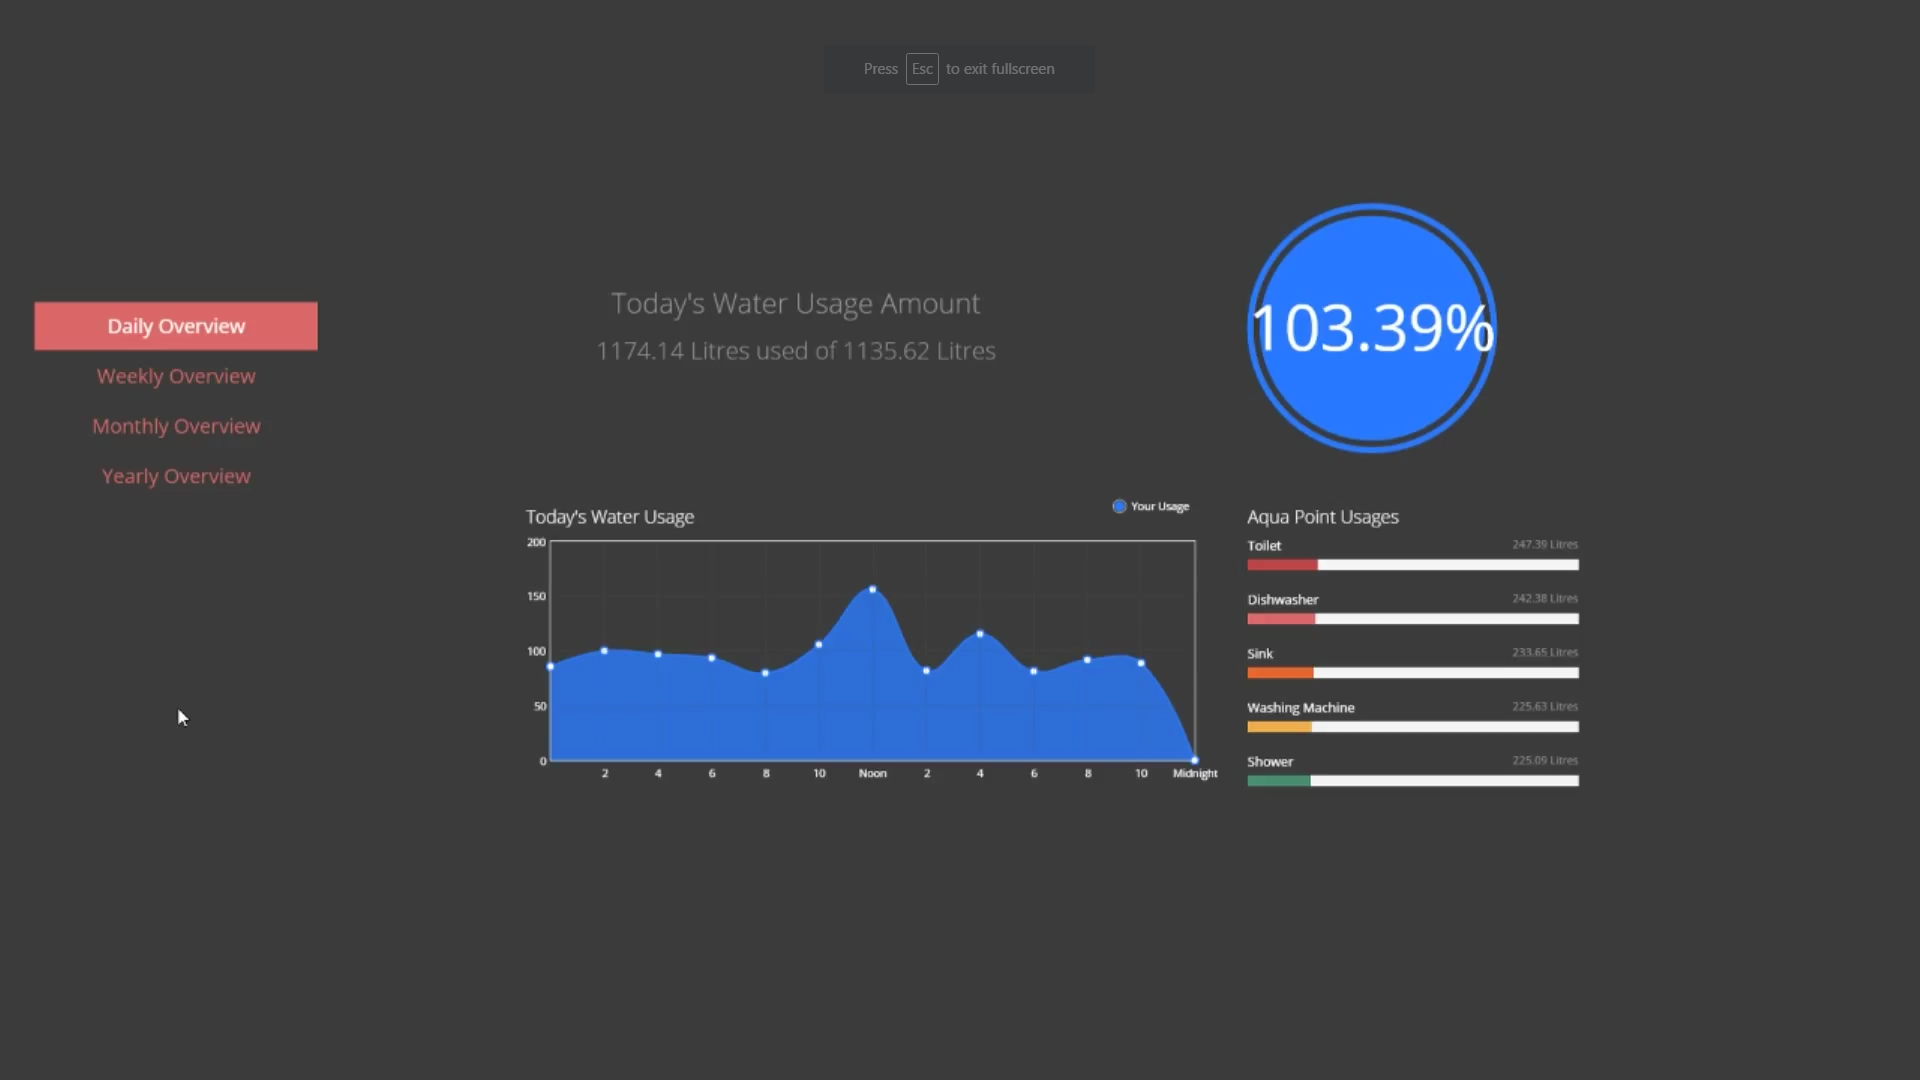Click the 103.39% circular usage gauge

click(1372, 328)
